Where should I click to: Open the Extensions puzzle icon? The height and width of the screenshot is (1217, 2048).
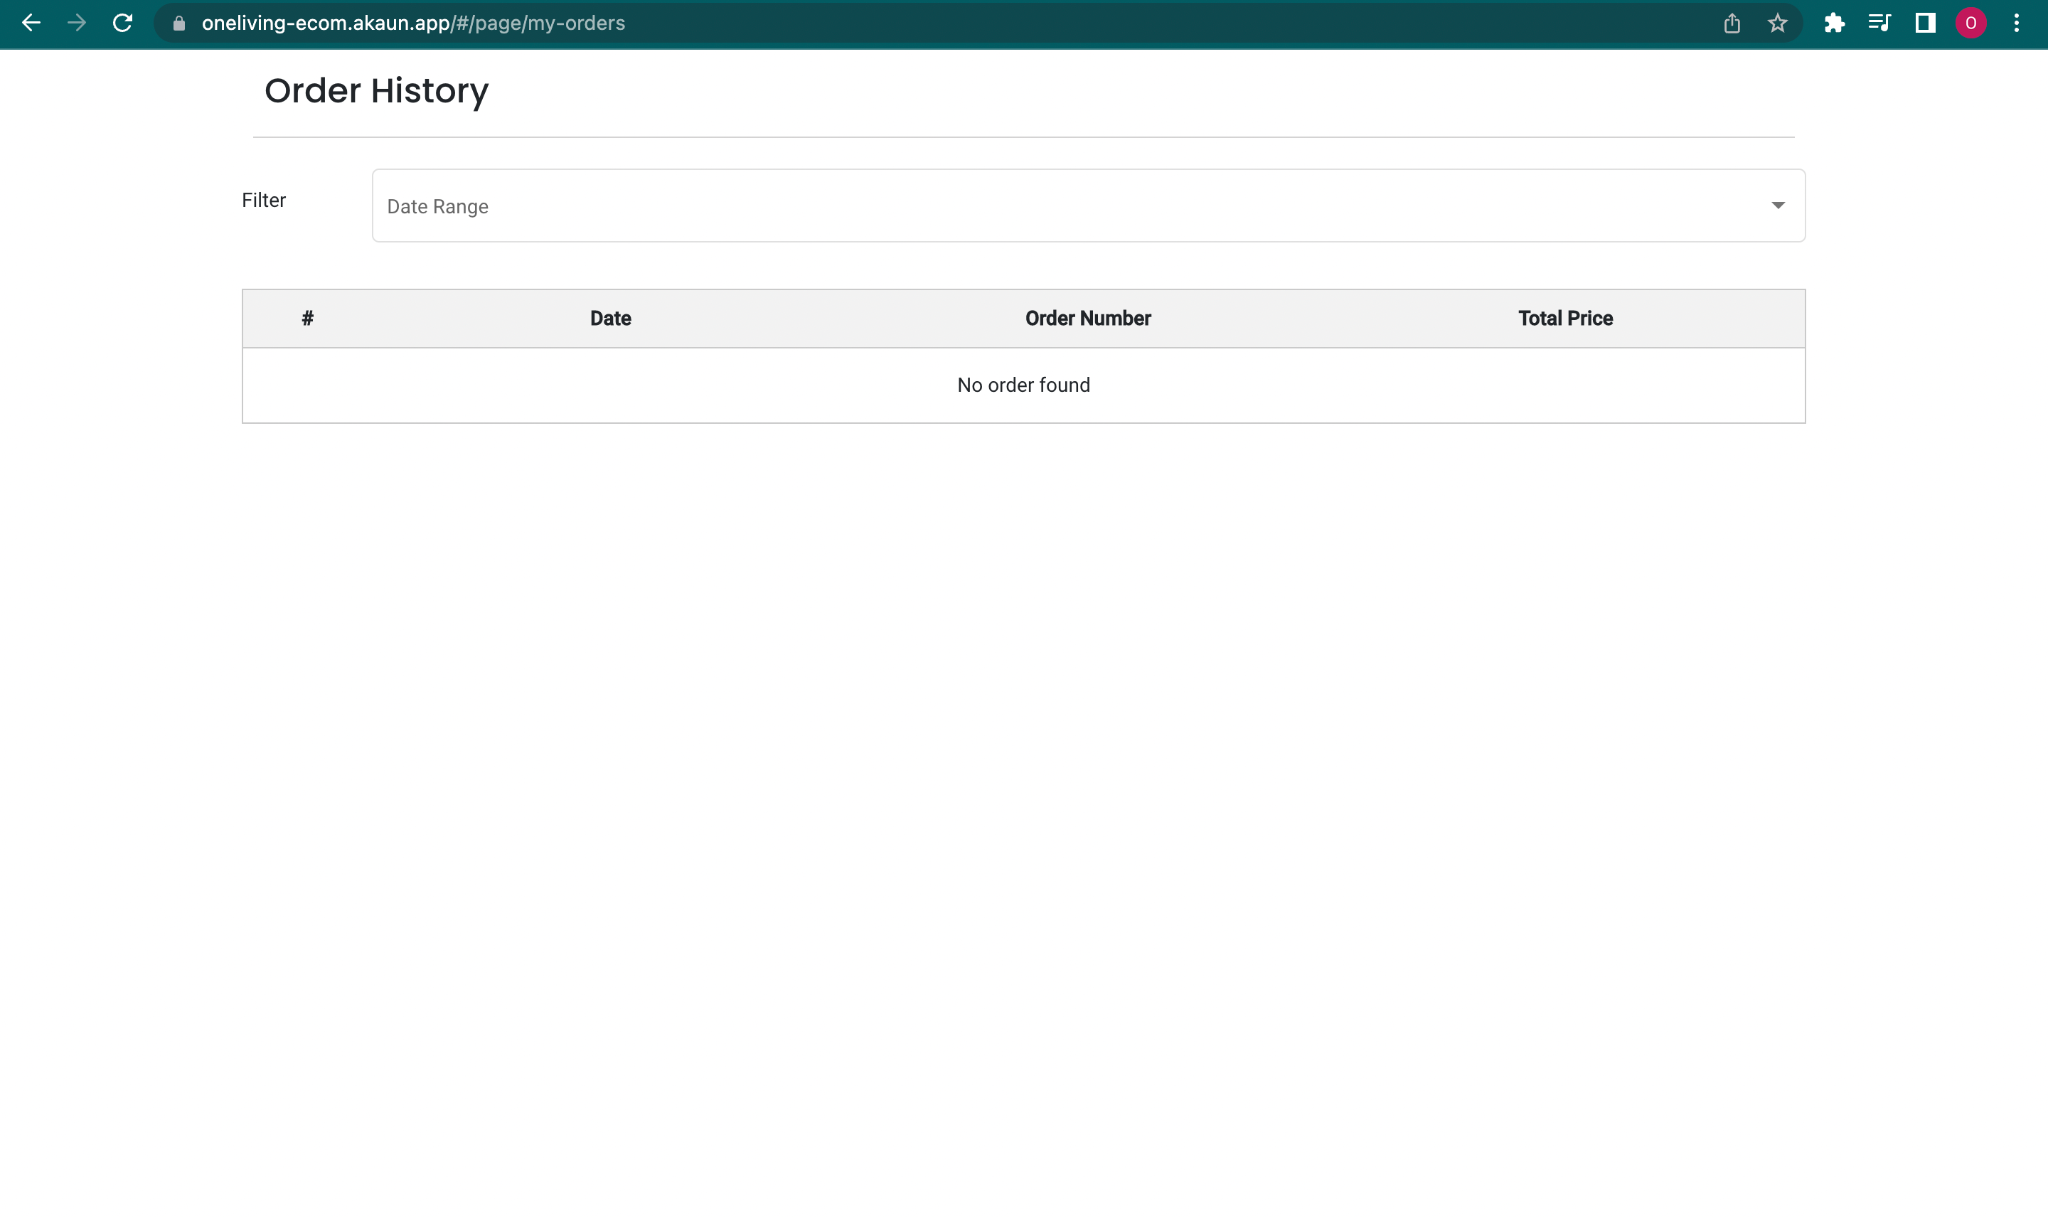(1834, 23)
